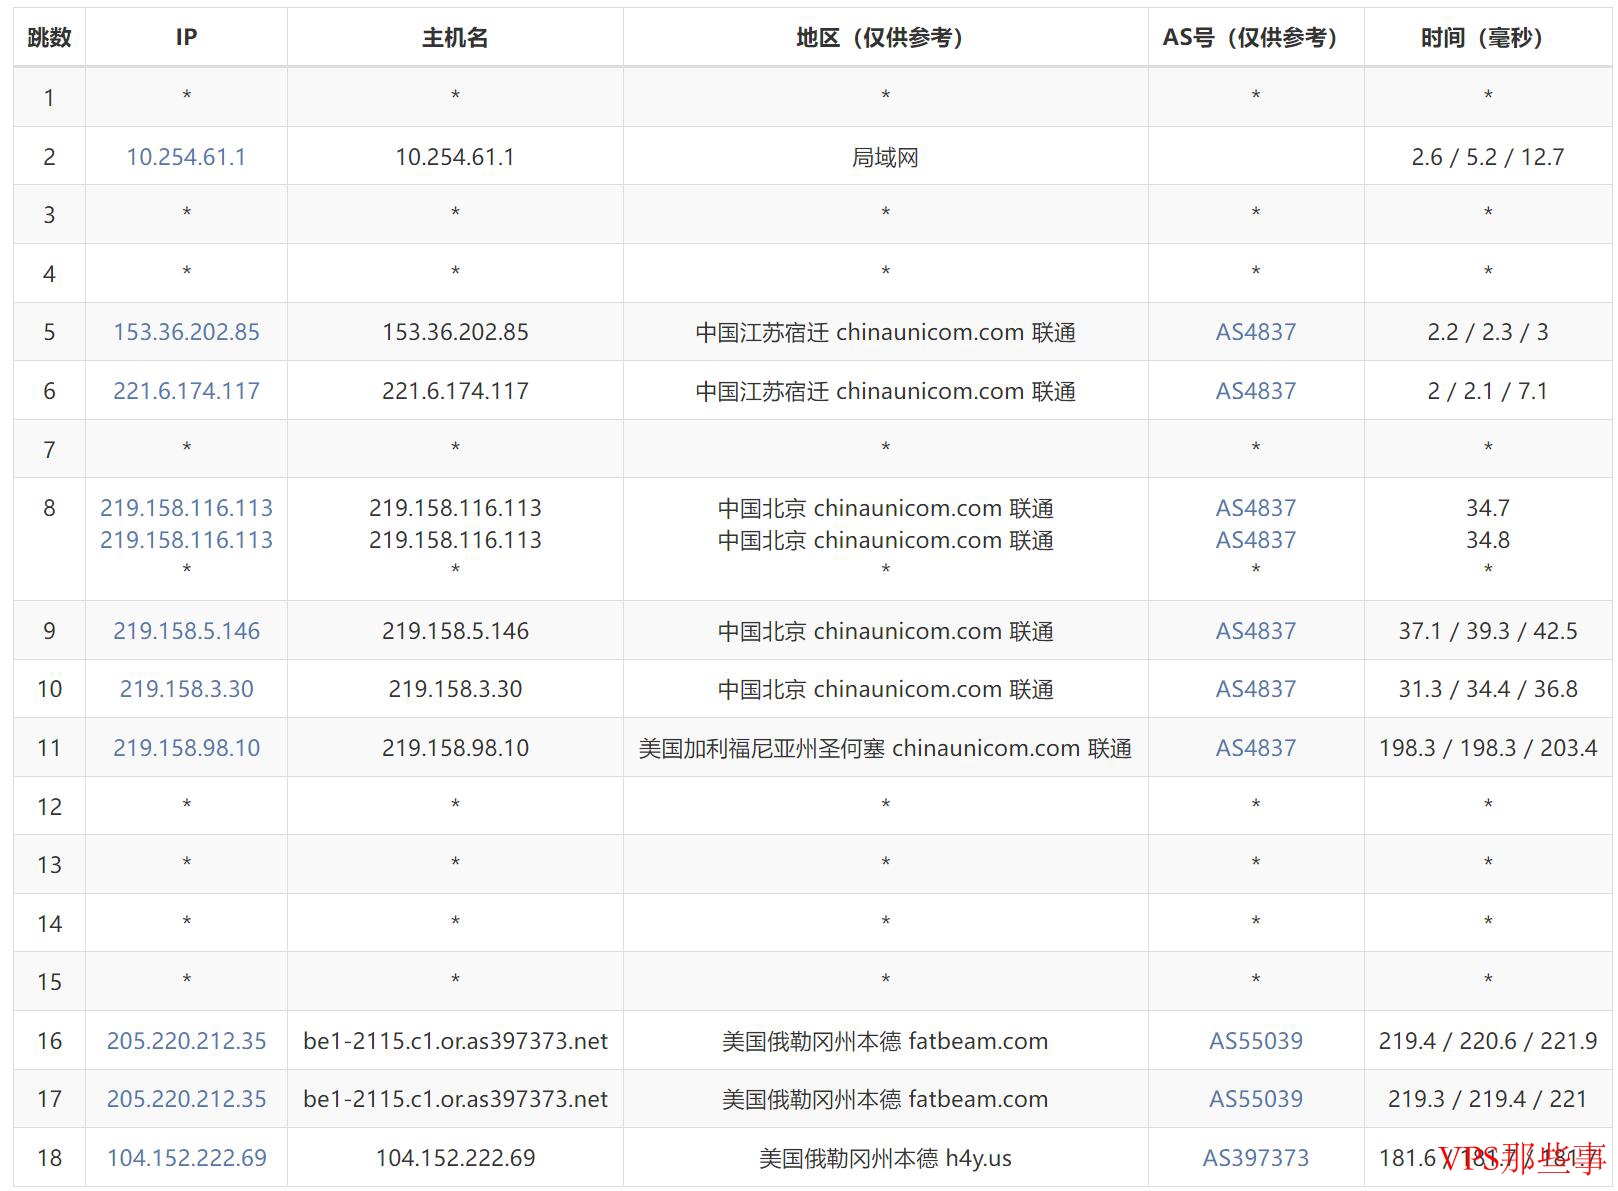Click hop number 18 in 跳数 column
The image size is (1618, 1191).
(49, 1158)
